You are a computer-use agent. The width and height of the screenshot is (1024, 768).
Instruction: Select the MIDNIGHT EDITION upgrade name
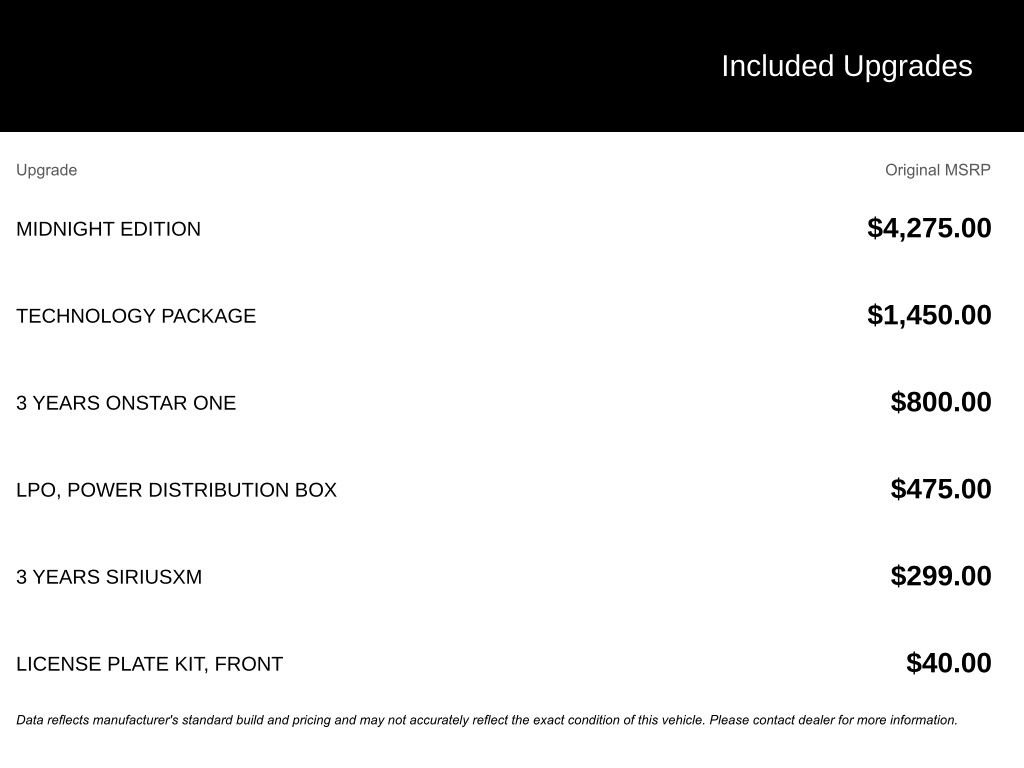click(108, 229)
